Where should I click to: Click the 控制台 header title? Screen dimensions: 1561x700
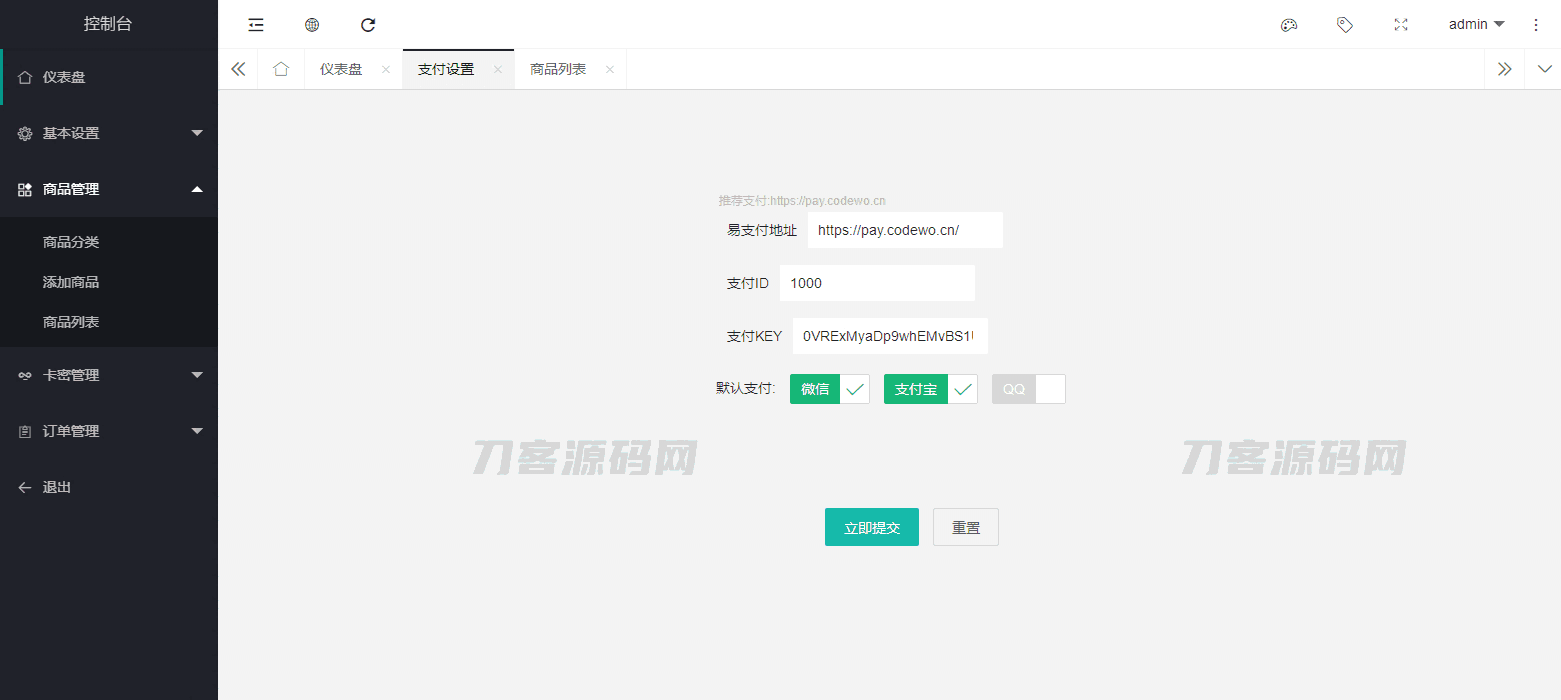108,24
